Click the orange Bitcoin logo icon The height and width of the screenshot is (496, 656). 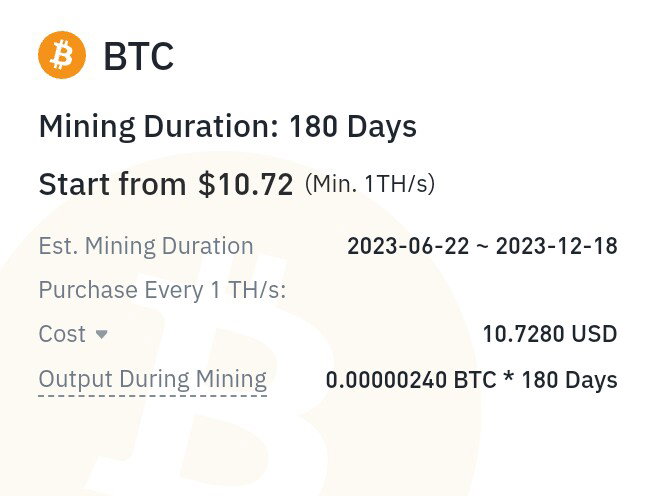pyautogui.click(x=62, y=55)
